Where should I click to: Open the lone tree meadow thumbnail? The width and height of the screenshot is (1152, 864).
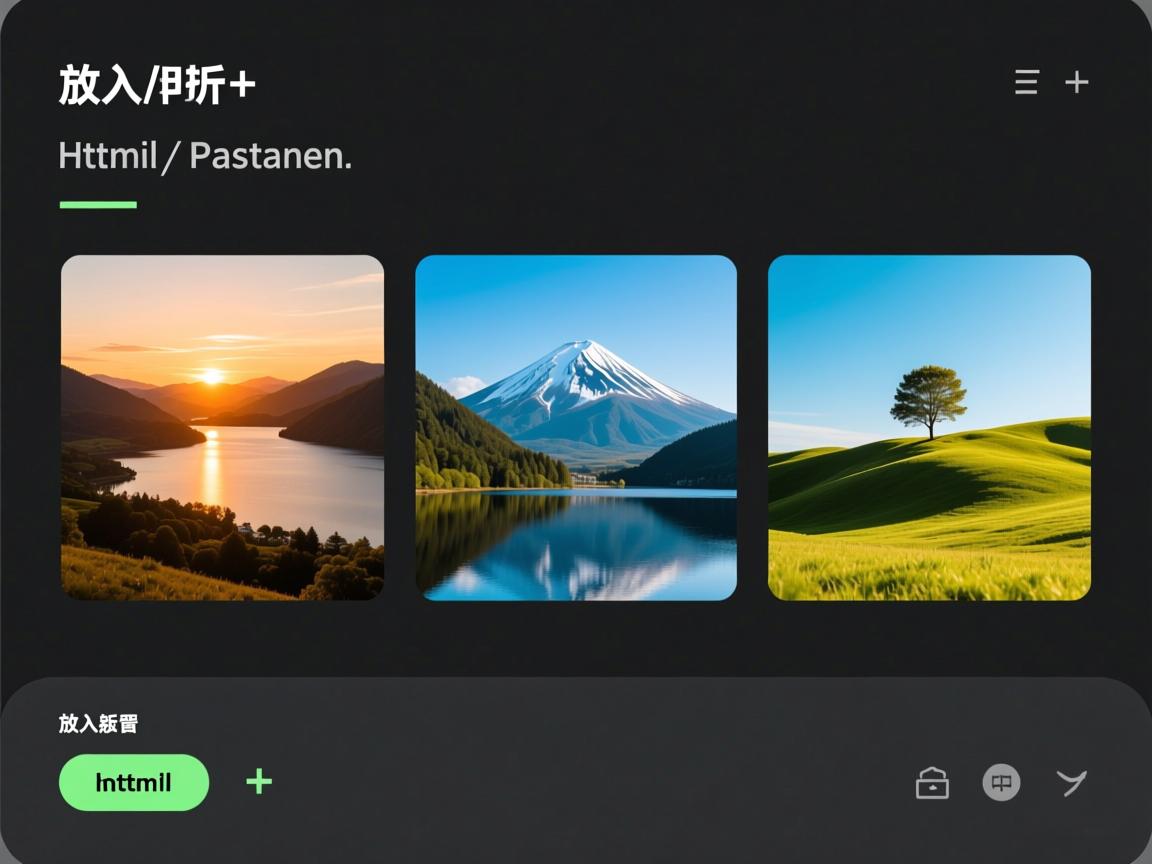tap(929, 428)
